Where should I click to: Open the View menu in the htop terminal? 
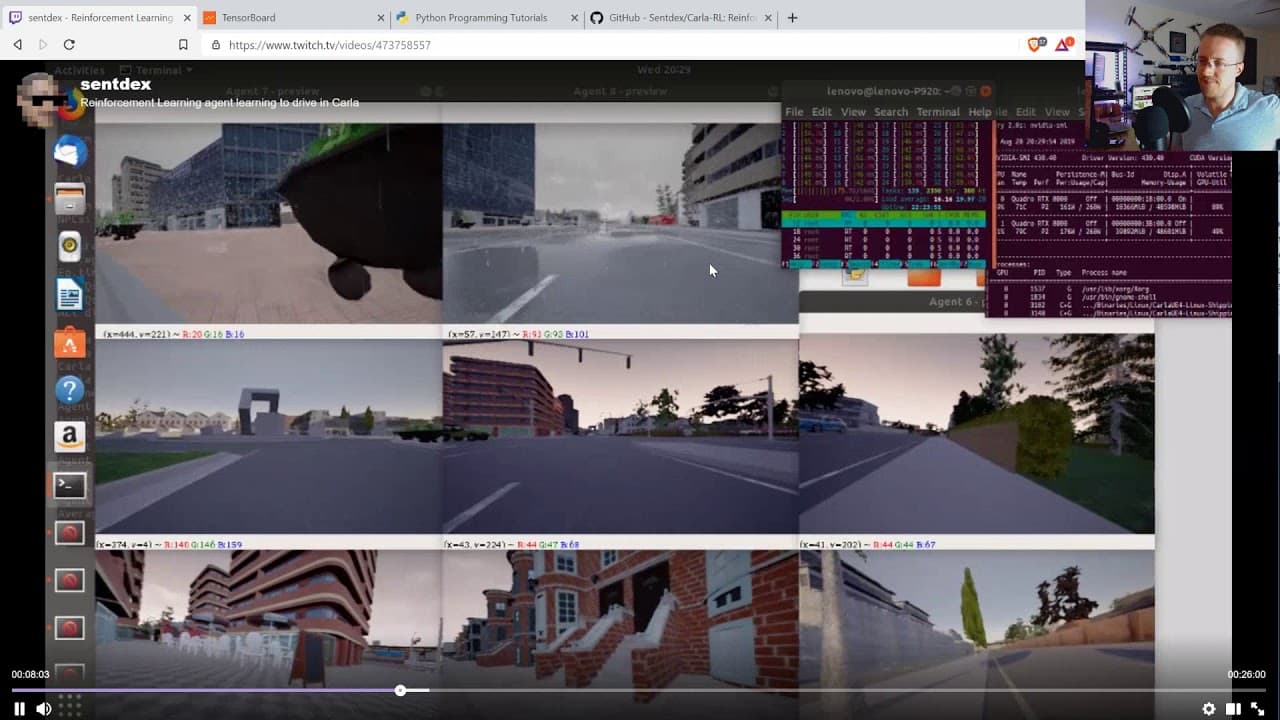[x=853, y=112]
